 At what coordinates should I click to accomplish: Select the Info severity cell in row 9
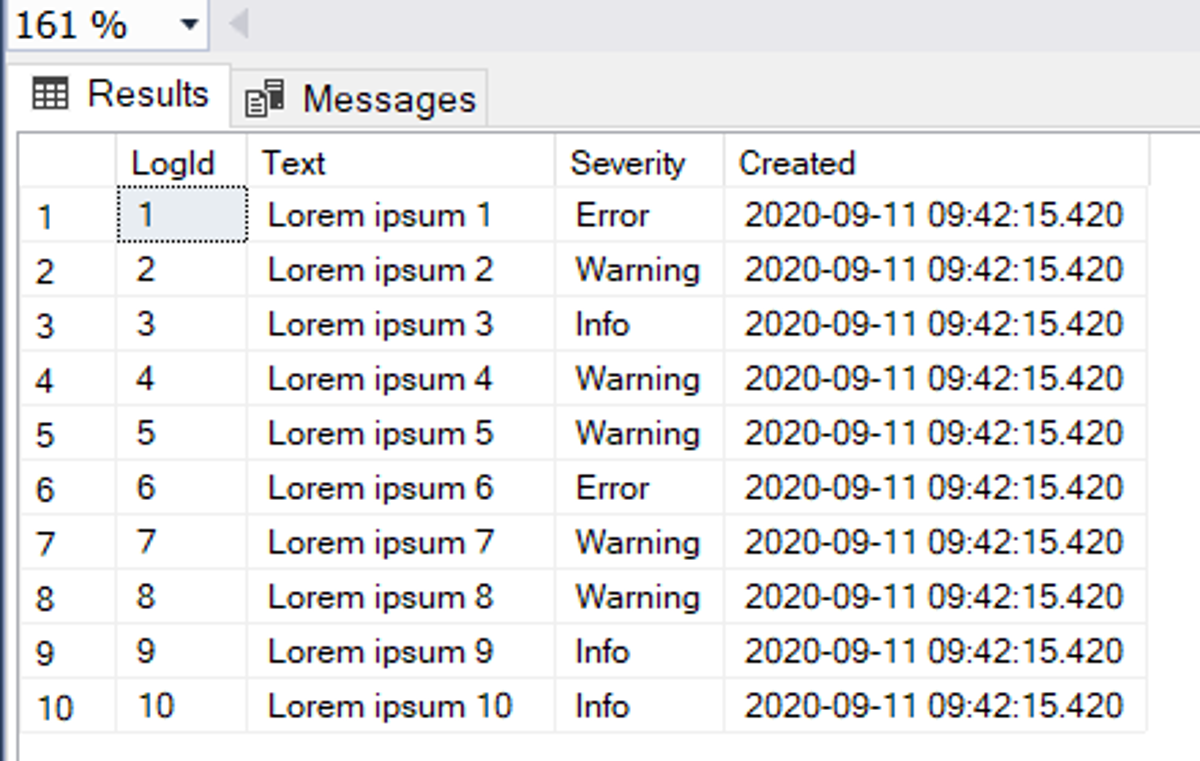click(x=638, y=652)
